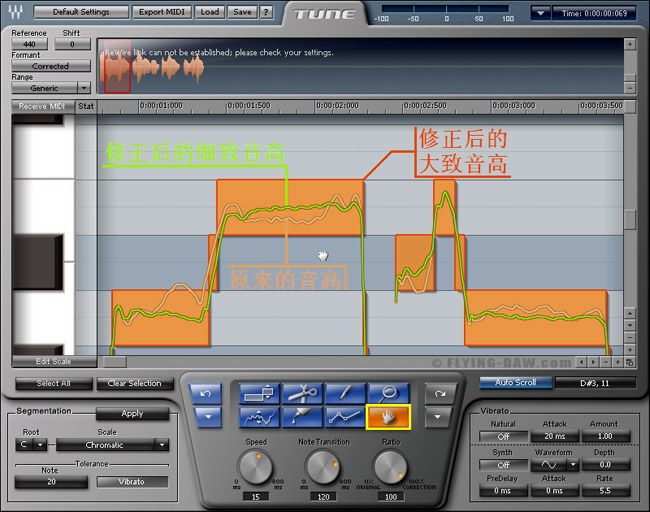
Task: Toggle the Auto Scroll button
Action: click(x=516, y=383)
